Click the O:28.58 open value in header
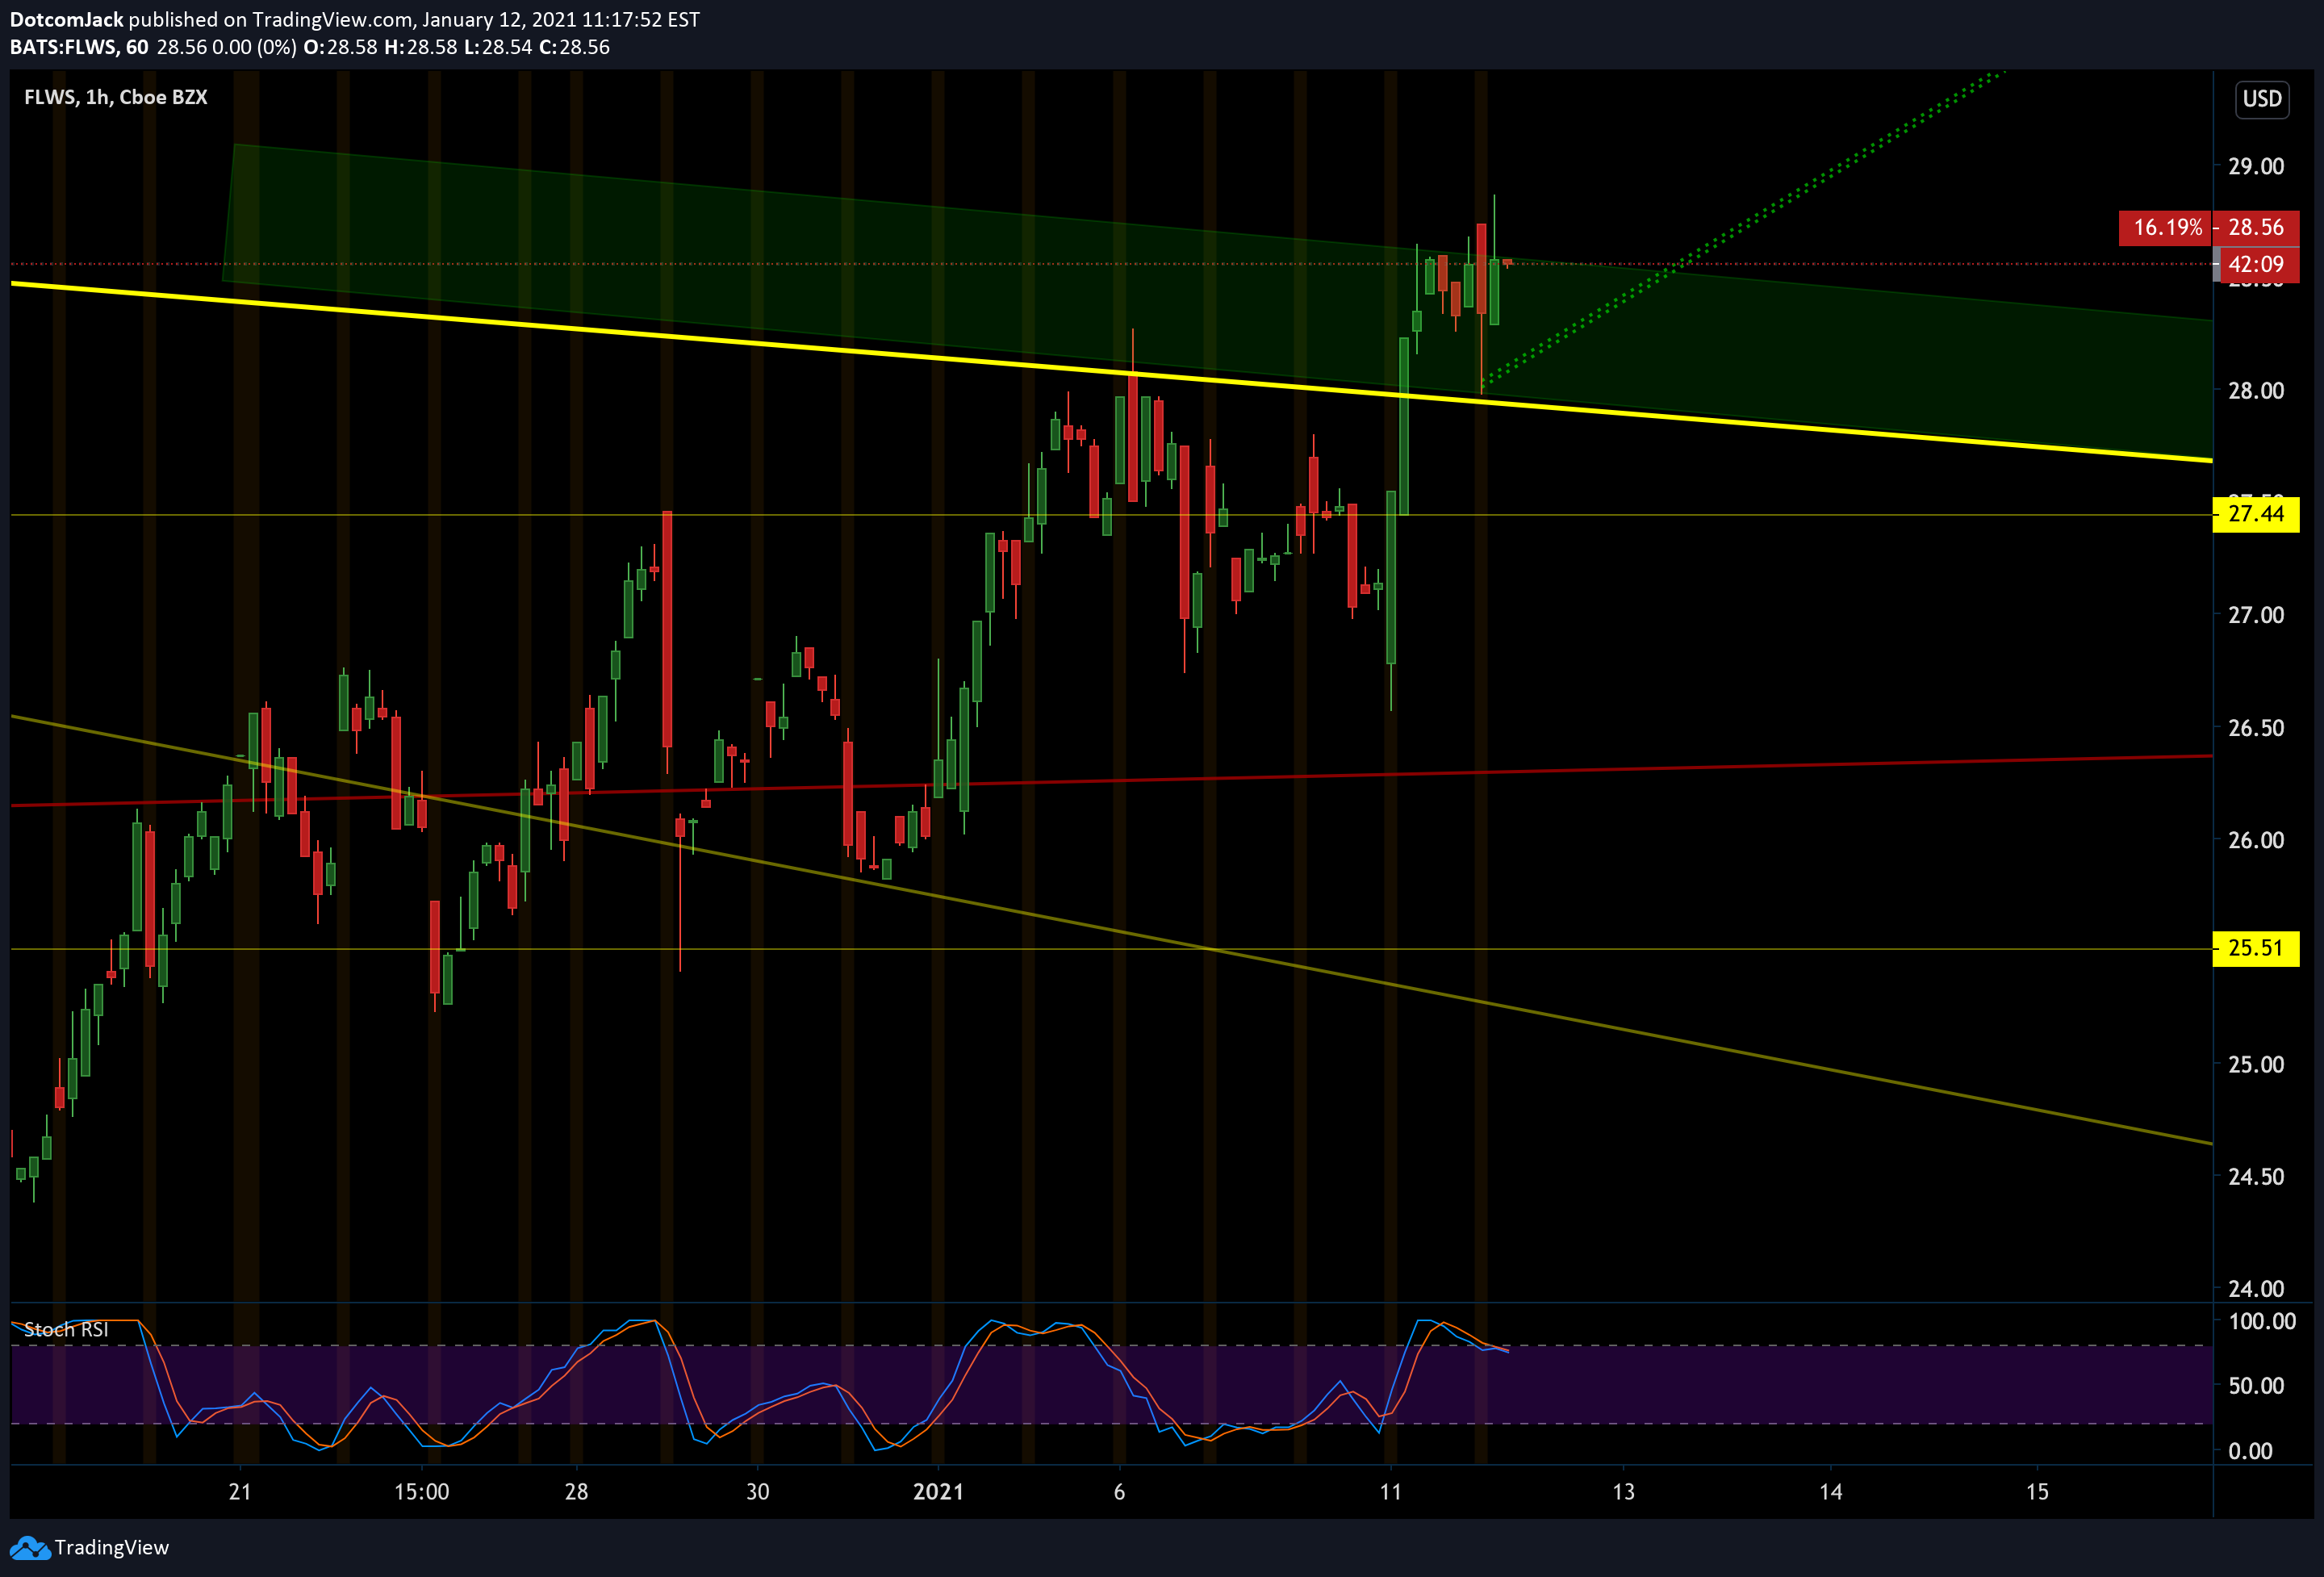 (340, 47)
